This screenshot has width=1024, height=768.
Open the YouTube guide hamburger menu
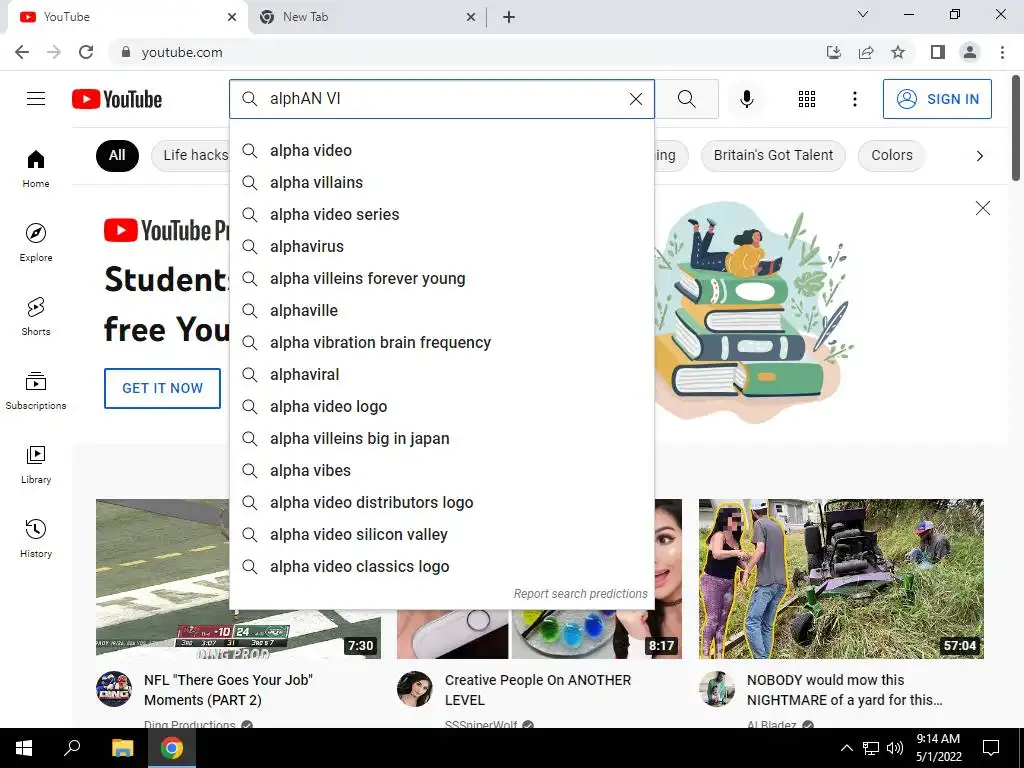point(36,99)
